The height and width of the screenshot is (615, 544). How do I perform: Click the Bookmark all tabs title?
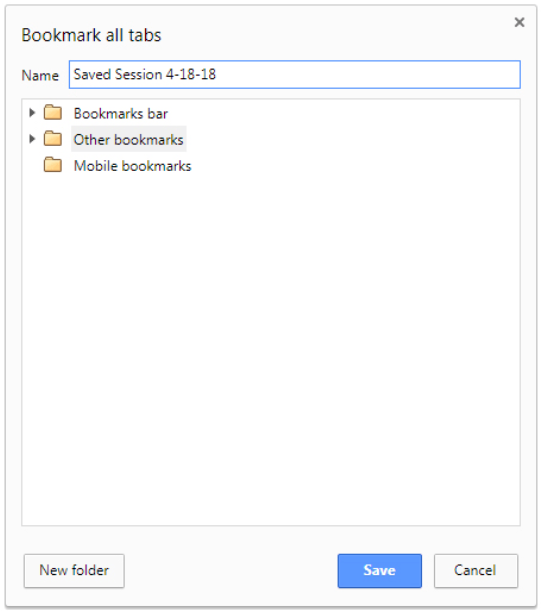pos(91,35)
